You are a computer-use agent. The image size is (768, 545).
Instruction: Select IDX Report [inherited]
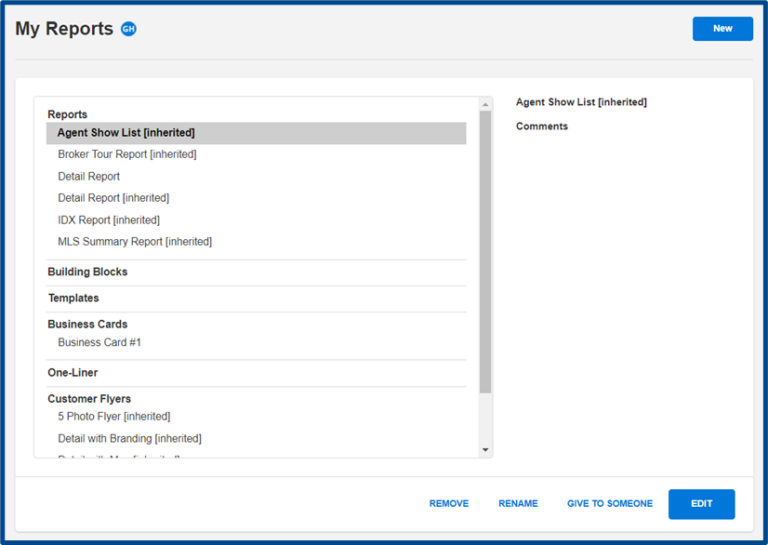(x=108, y=220)
